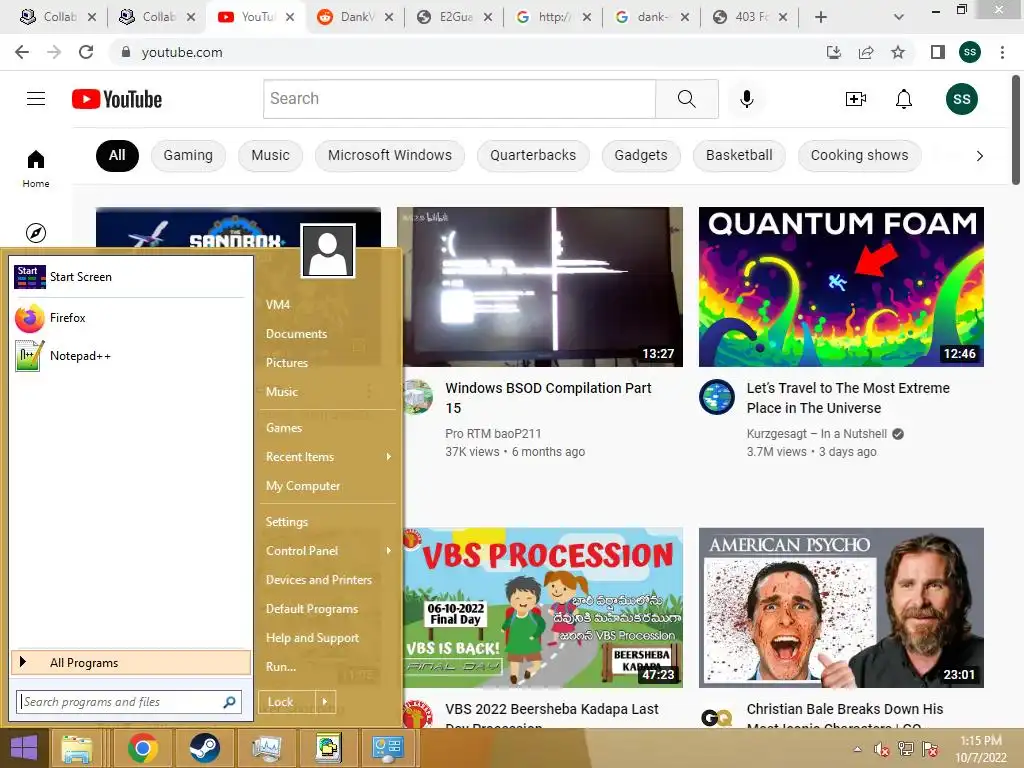Select the Microsoft Windows chip
This screenshot has width=1024, height=768.
tap(390, 155)
